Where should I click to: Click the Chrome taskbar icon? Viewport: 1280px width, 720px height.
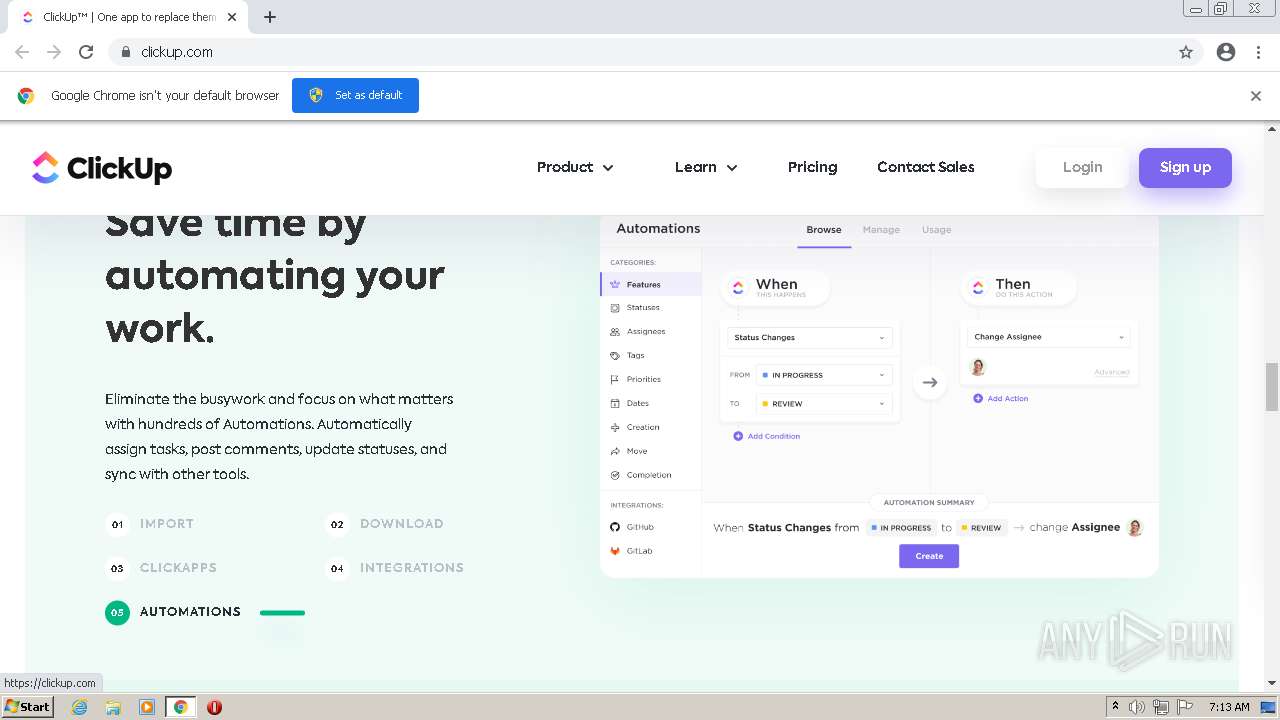point(180,707)
